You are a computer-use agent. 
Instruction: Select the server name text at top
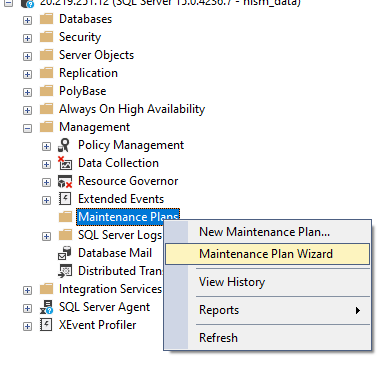pyautogui.click(x=170, y=3)
